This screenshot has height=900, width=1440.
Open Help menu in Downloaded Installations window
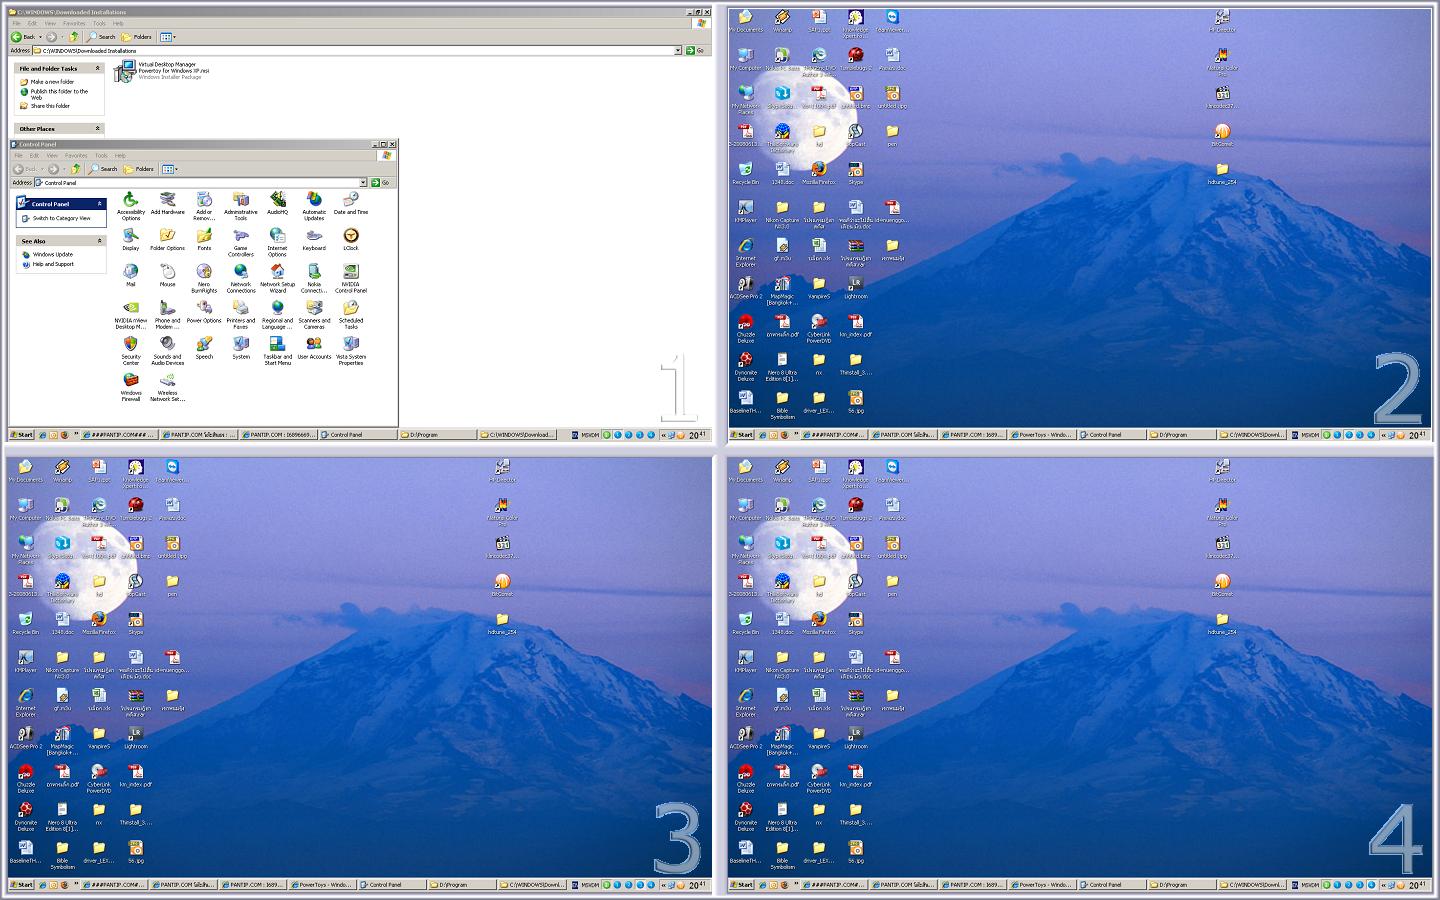point(118,23)
